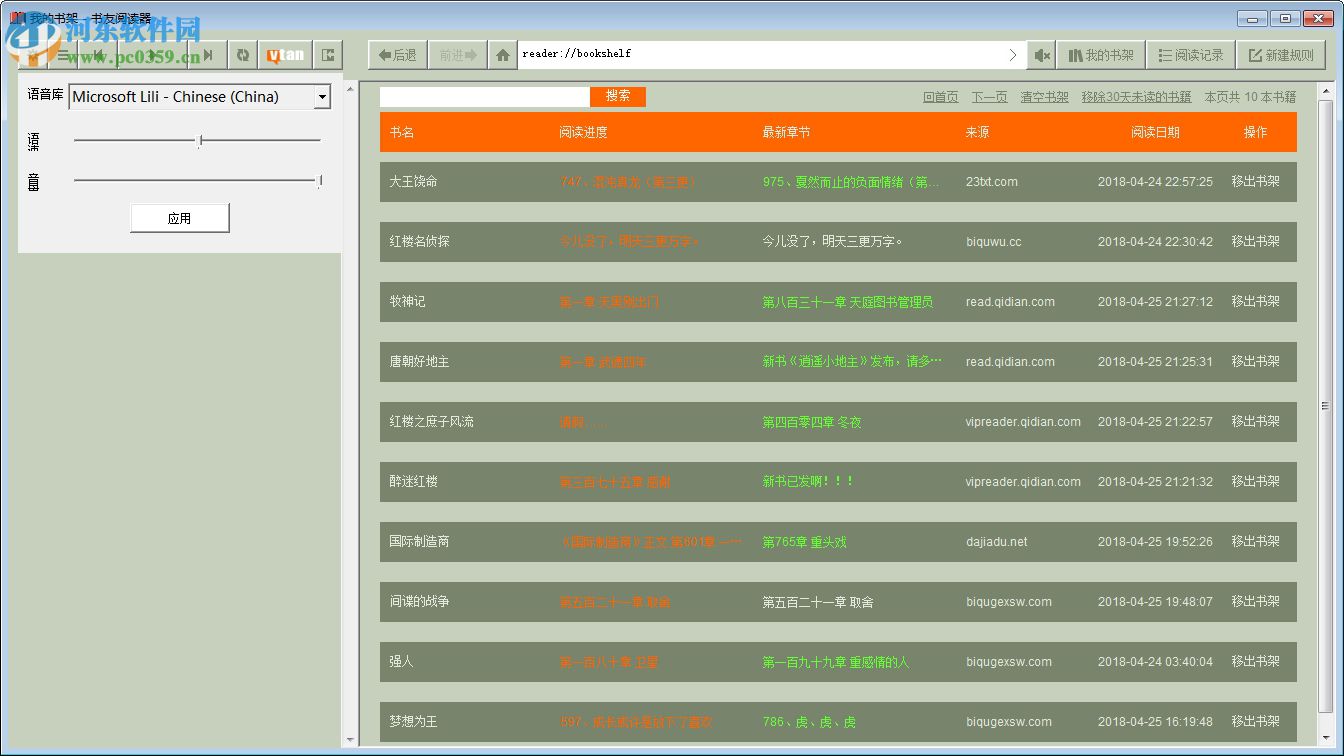Click the 书名 column header
The image size is (1344, 756).
[402, 132]
